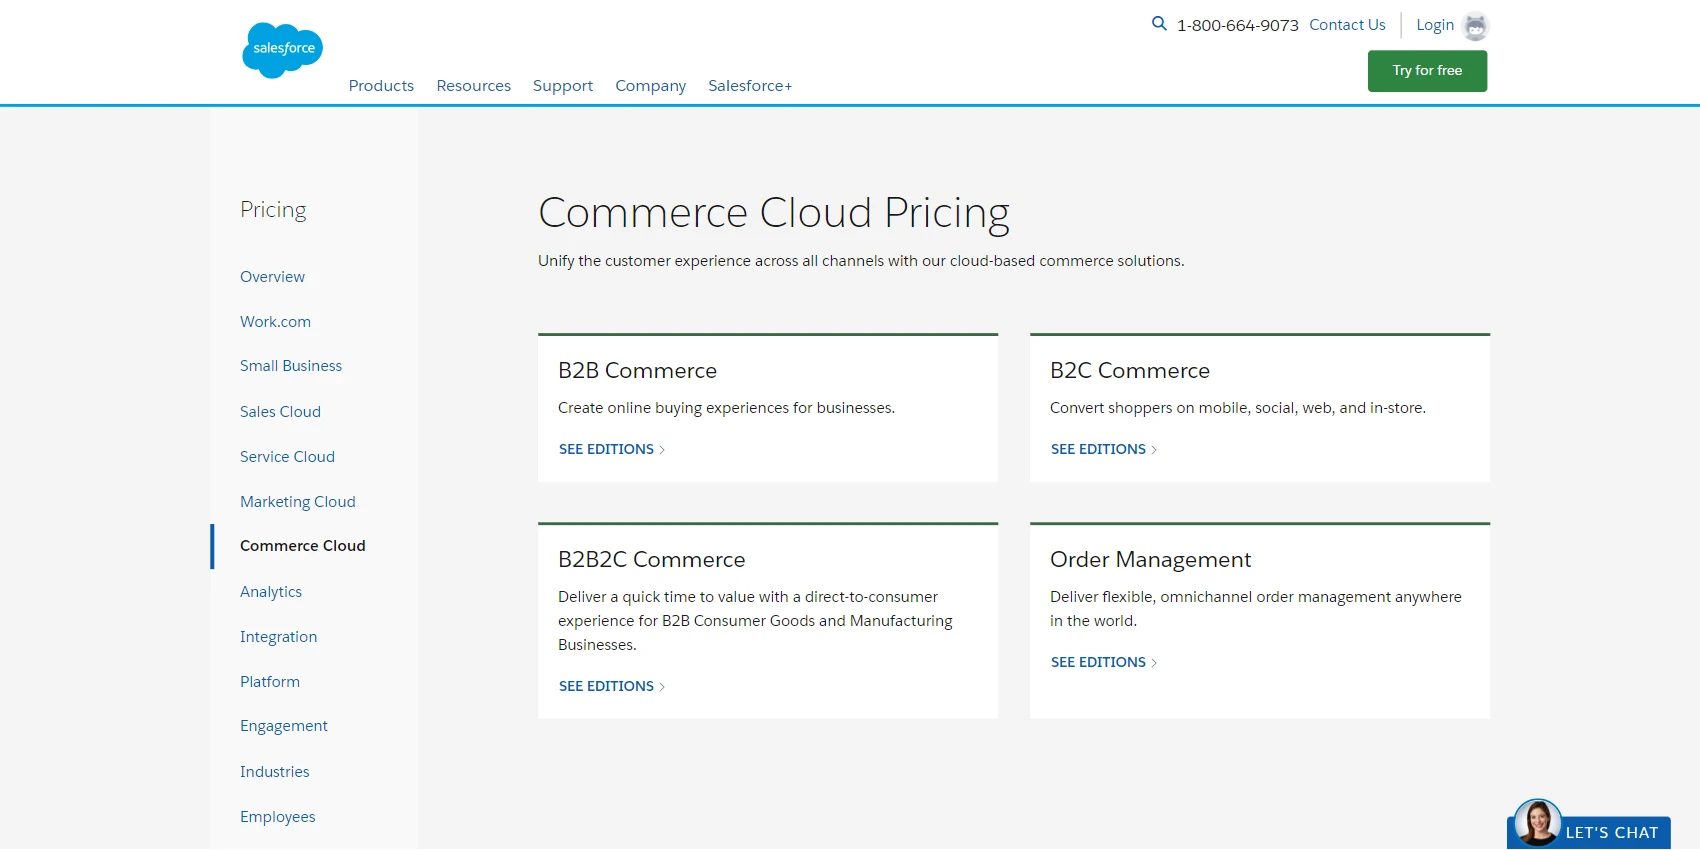Click the Commerce Cloud Pricing heading
Screen dimensions: 1700x850
(x=774, y=214)
